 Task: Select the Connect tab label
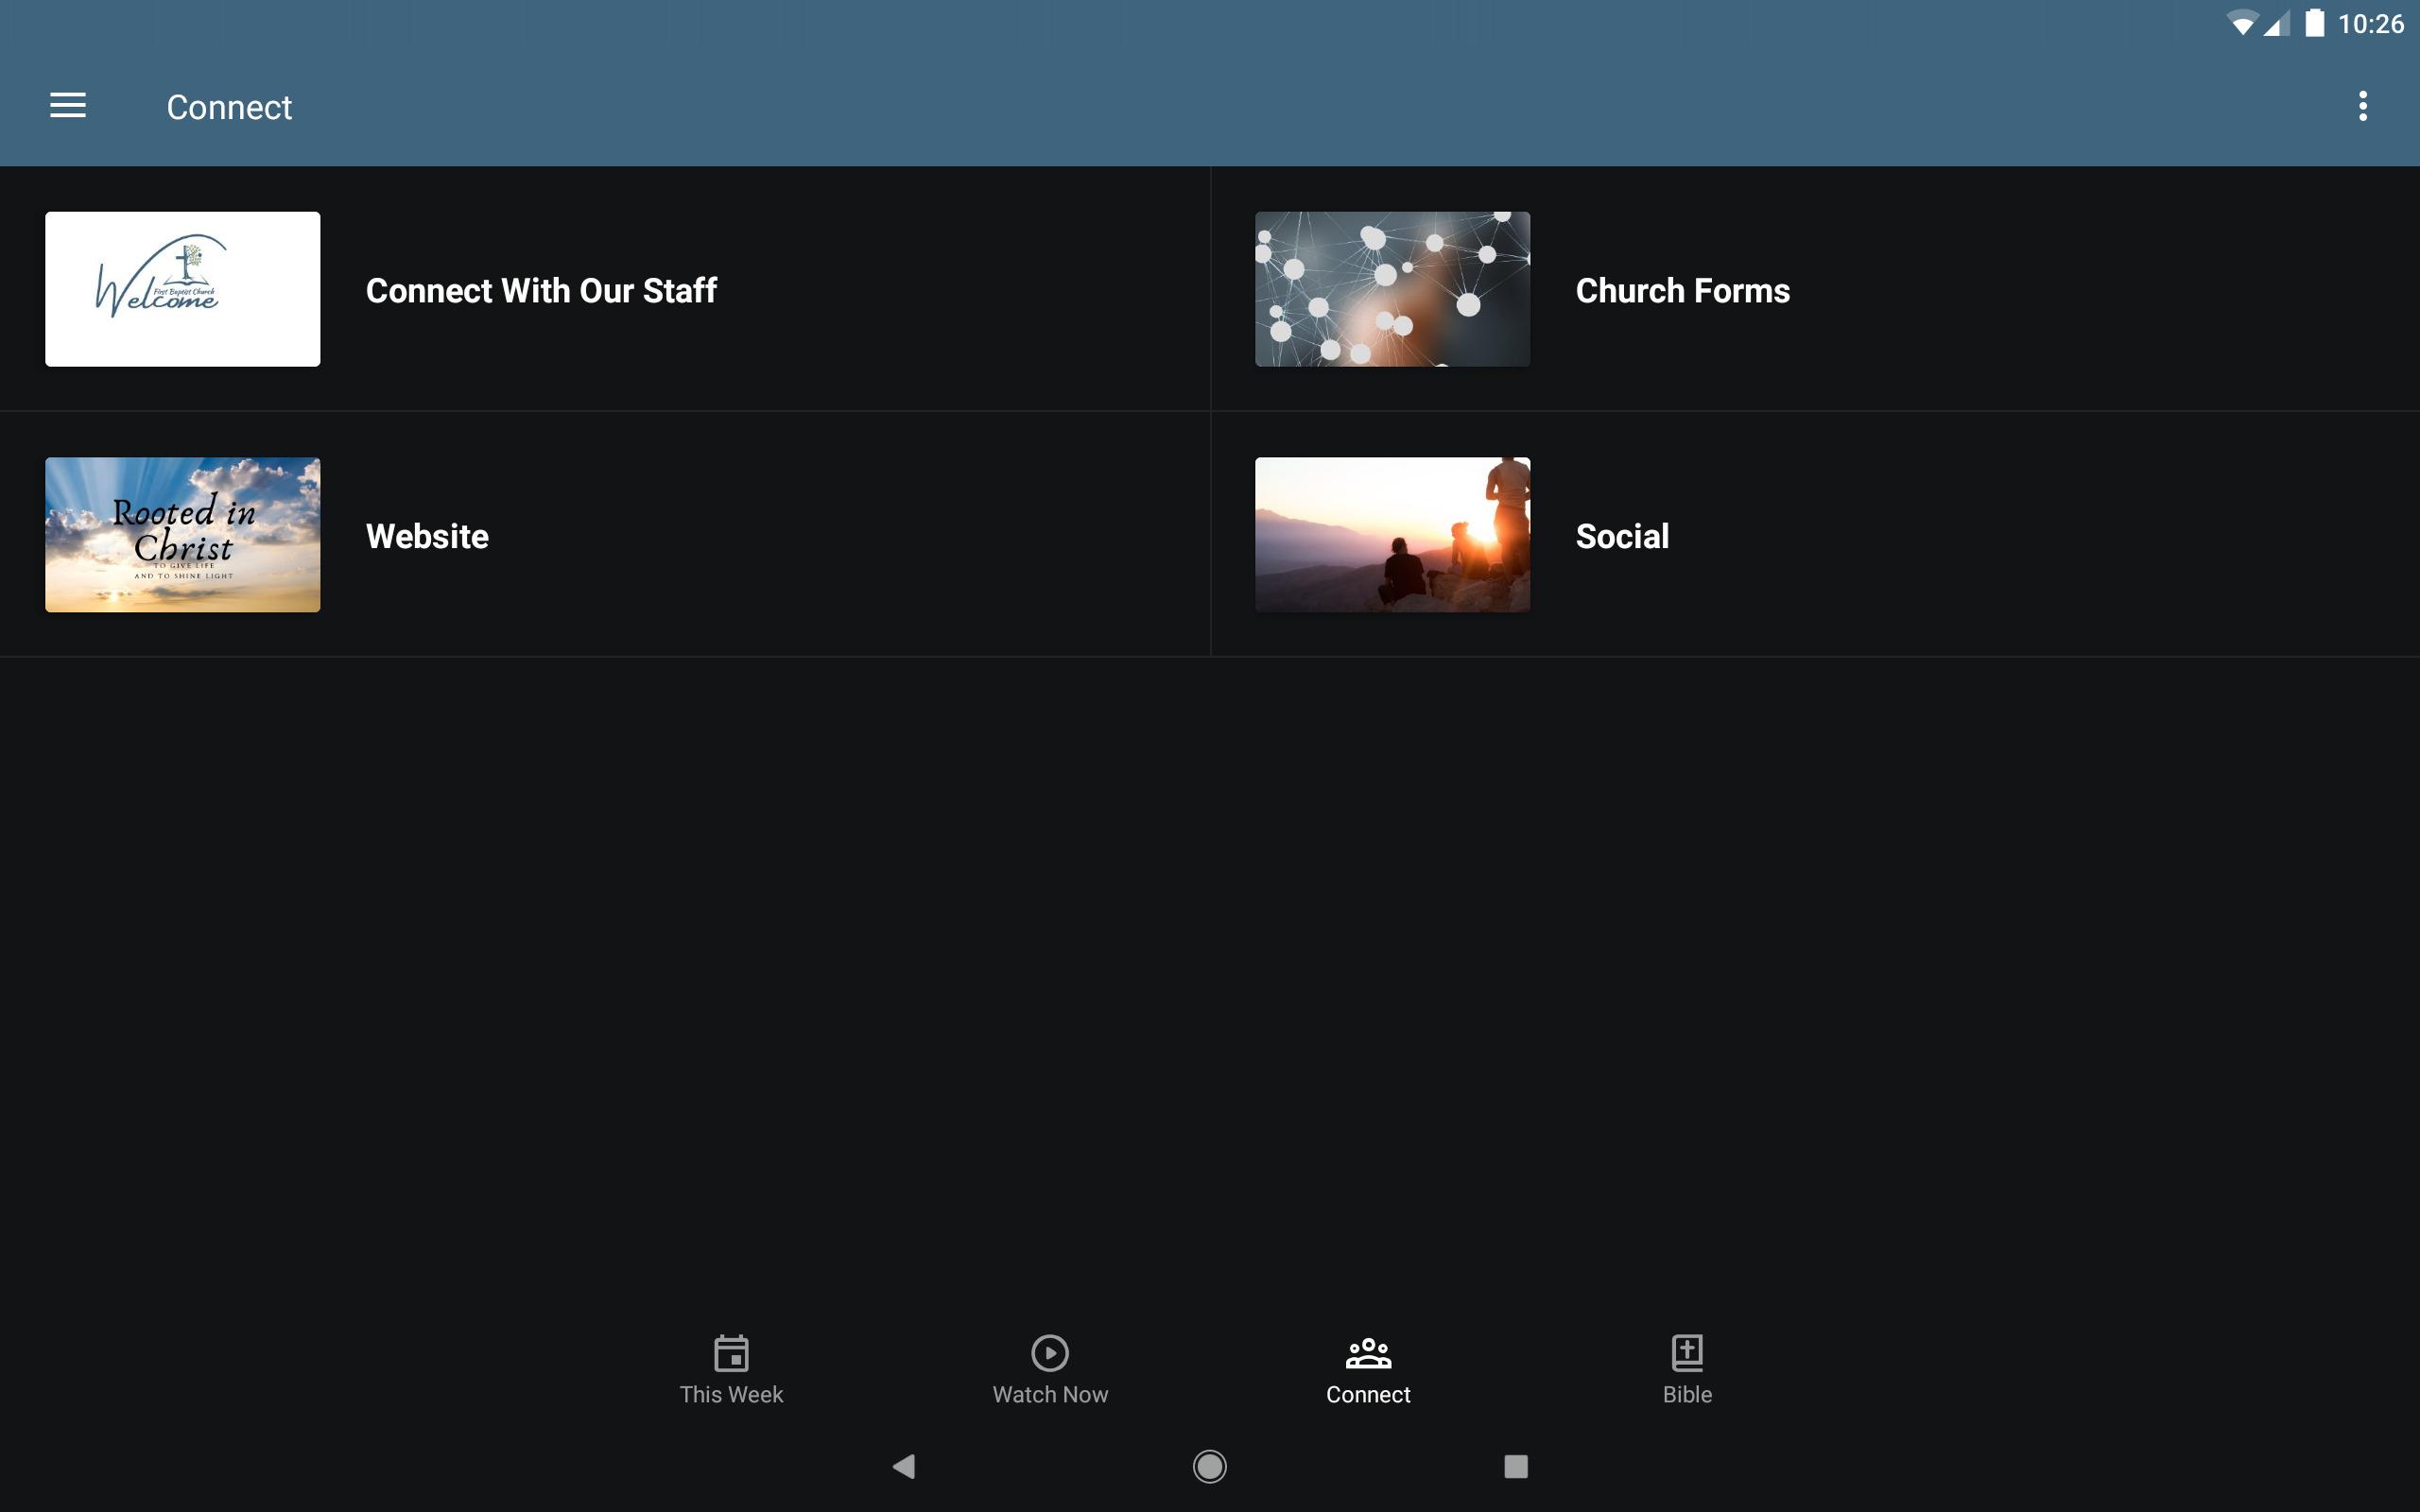[x=1368, y=1394]
